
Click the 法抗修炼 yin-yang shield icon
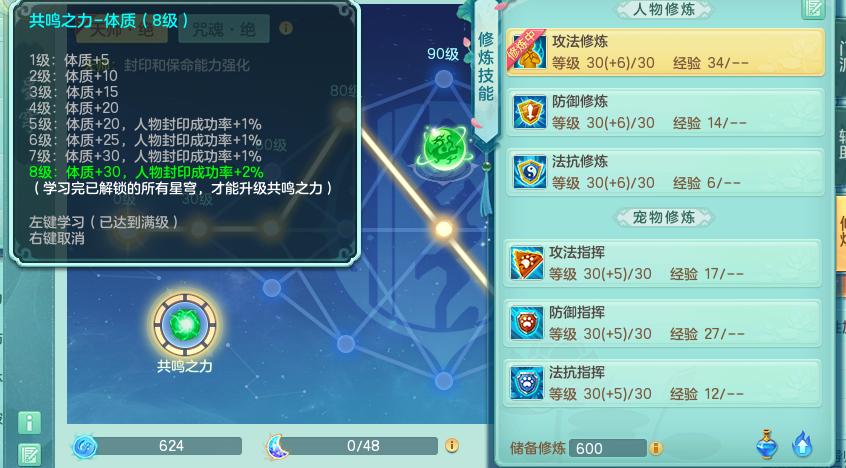[529, 172]
